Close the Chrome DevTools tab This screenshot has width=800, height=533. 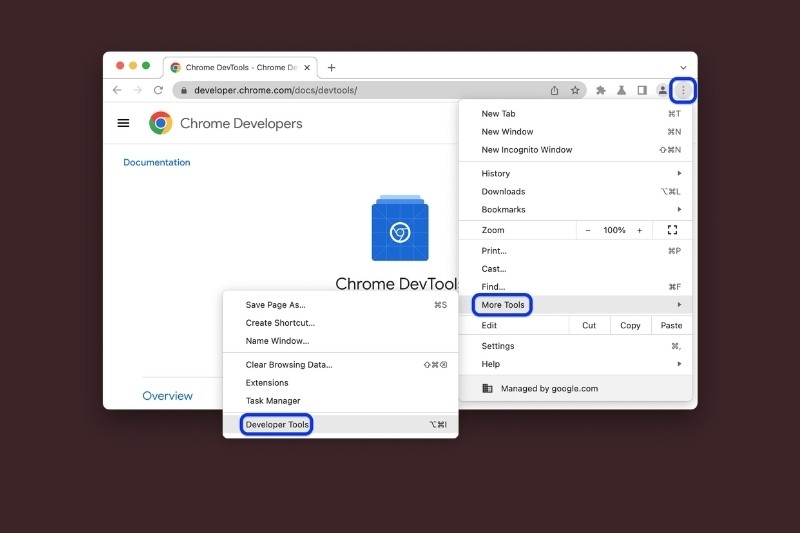(x=307, y=67)
